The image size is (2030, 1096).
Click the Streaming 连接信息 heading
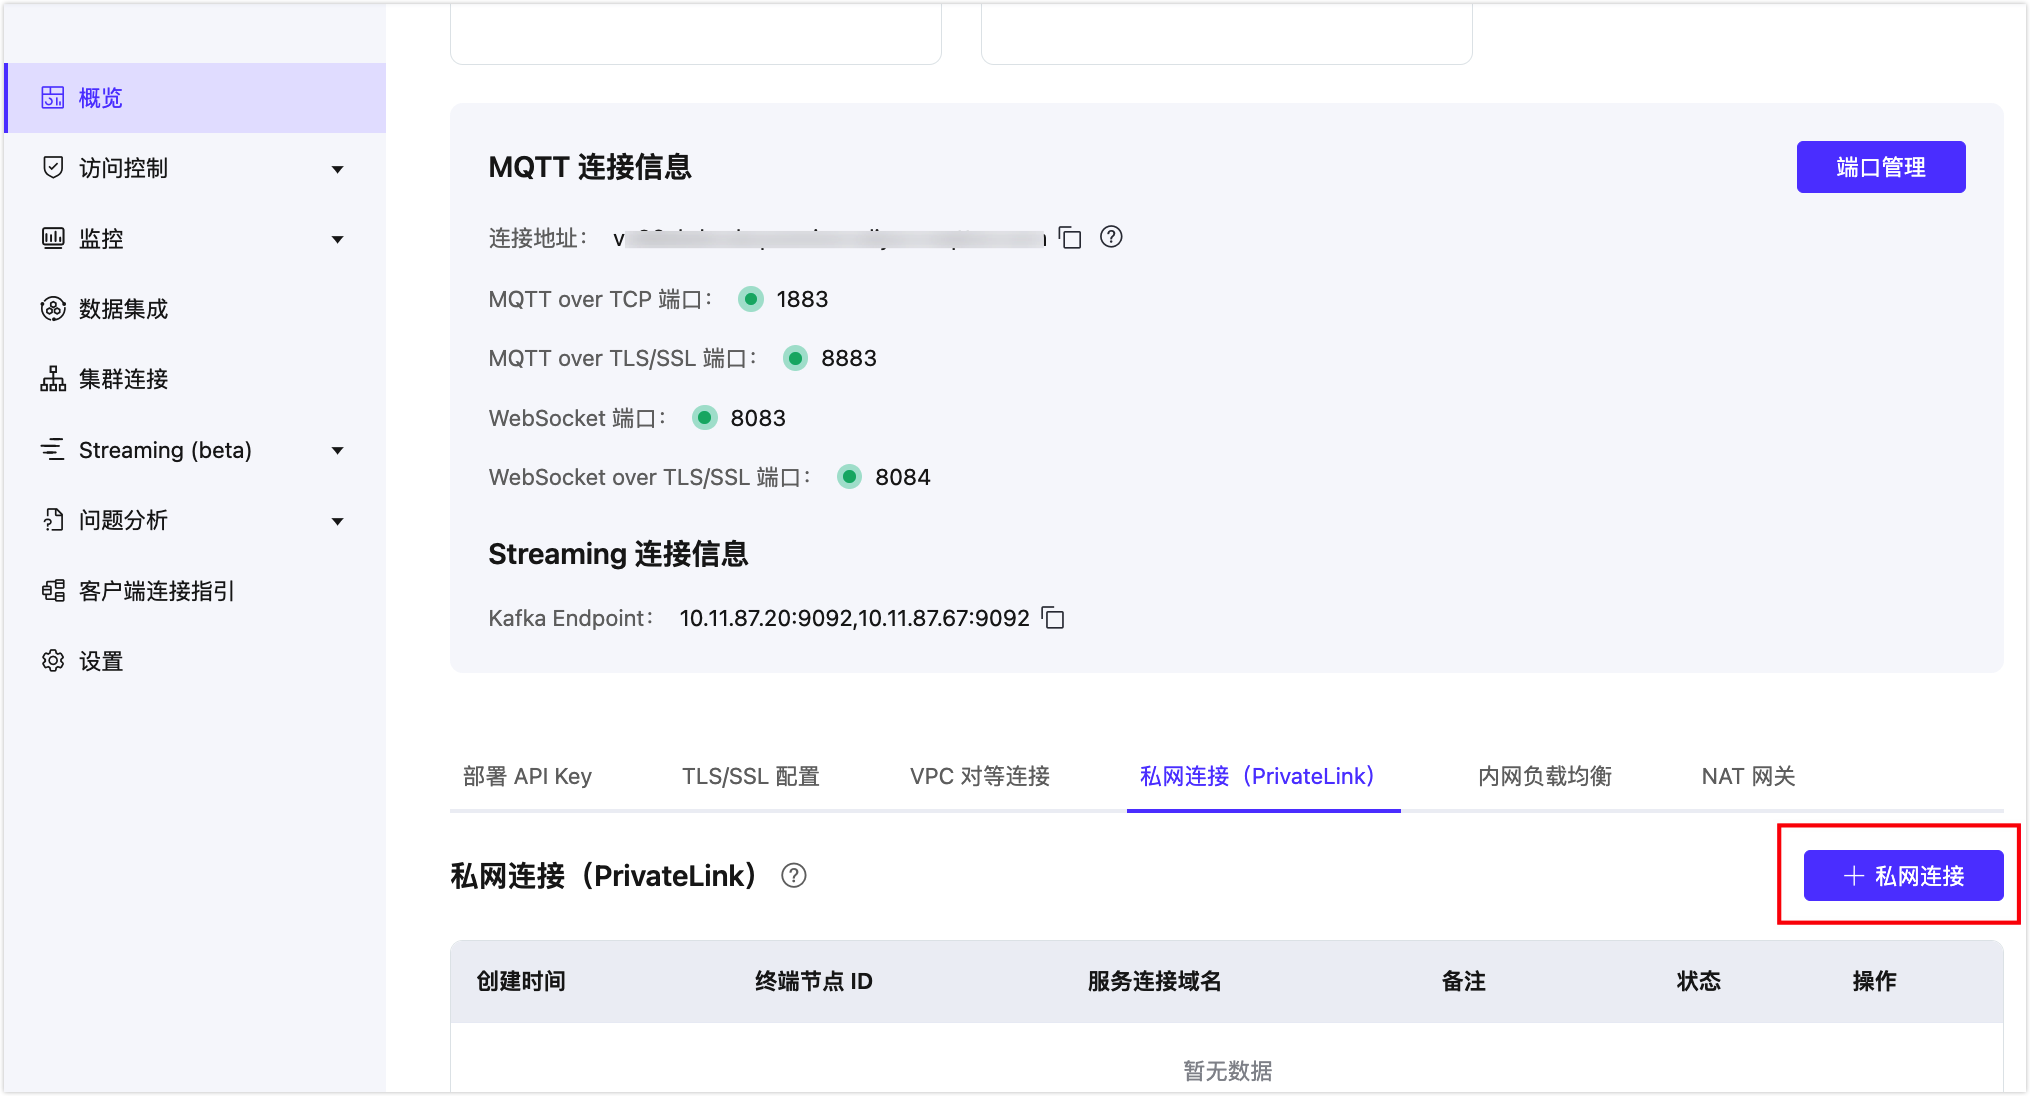[x=618, y=554]
